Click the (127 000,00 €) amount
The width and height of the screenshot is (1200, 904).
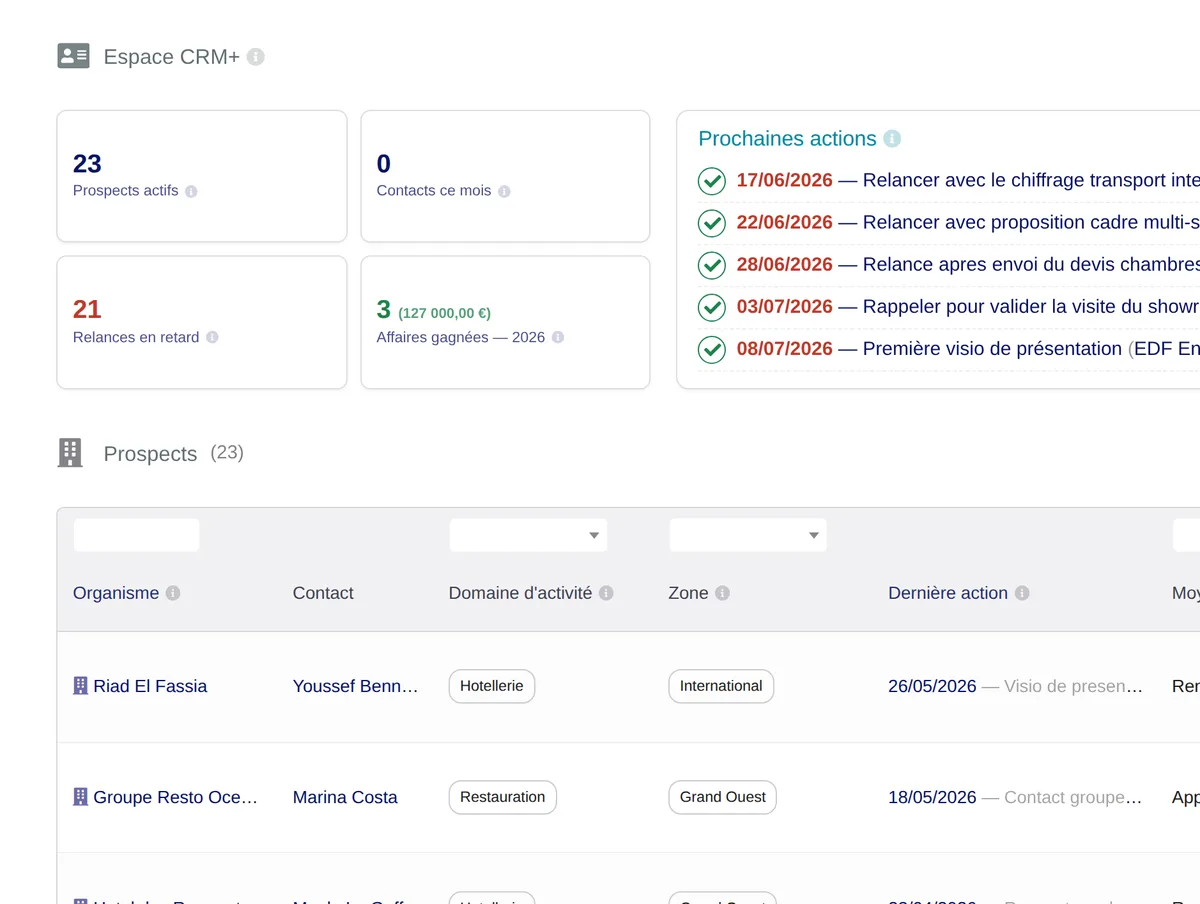pyautogui.click(x=444, y=313)
